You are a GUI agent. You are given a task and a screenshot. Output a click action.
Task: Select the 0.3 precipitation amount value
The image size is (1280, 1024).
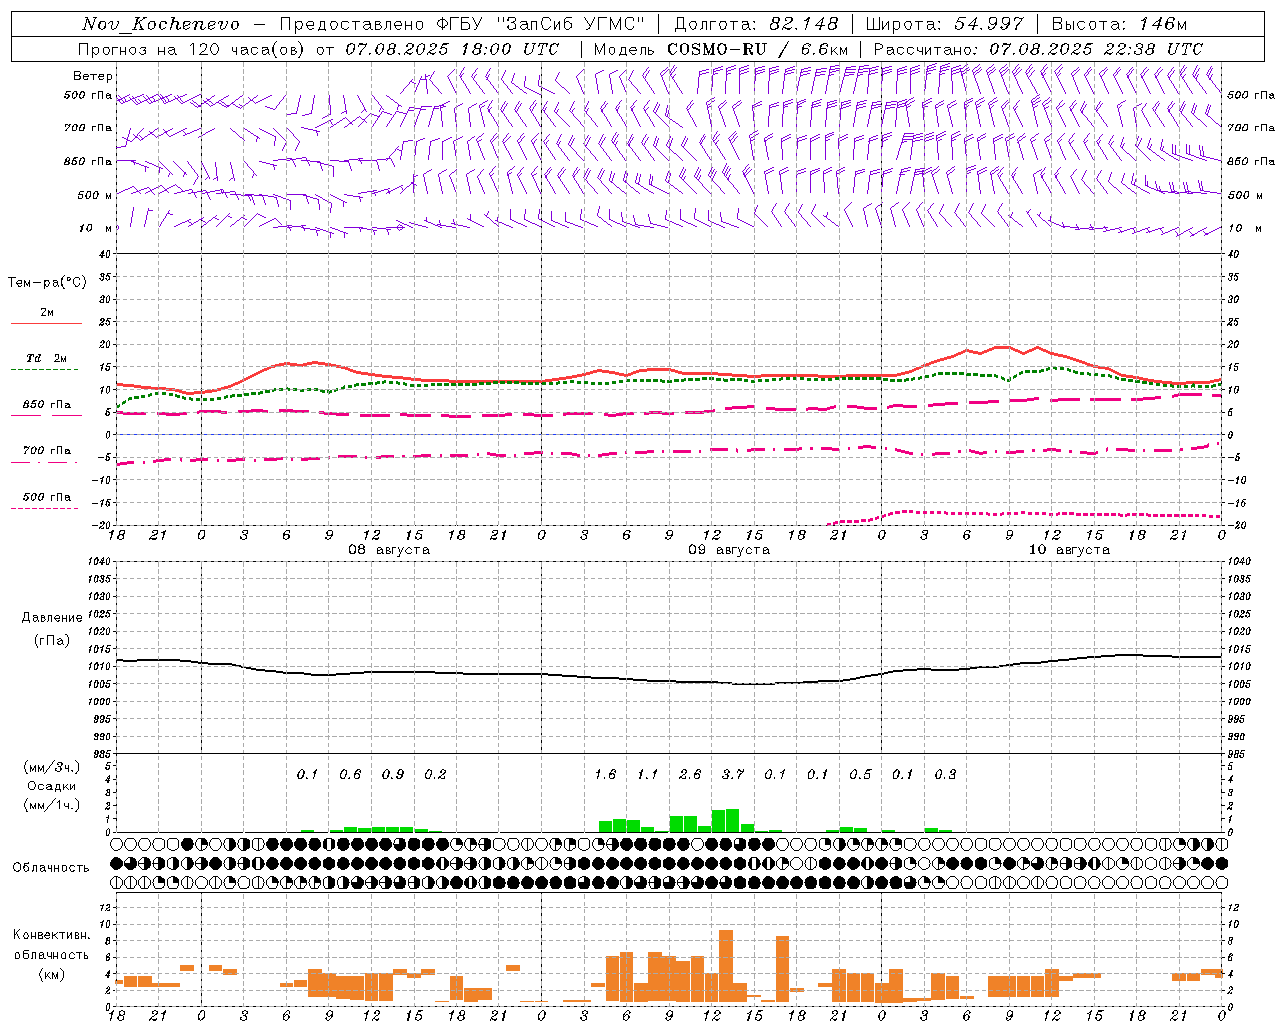point(945,774)
